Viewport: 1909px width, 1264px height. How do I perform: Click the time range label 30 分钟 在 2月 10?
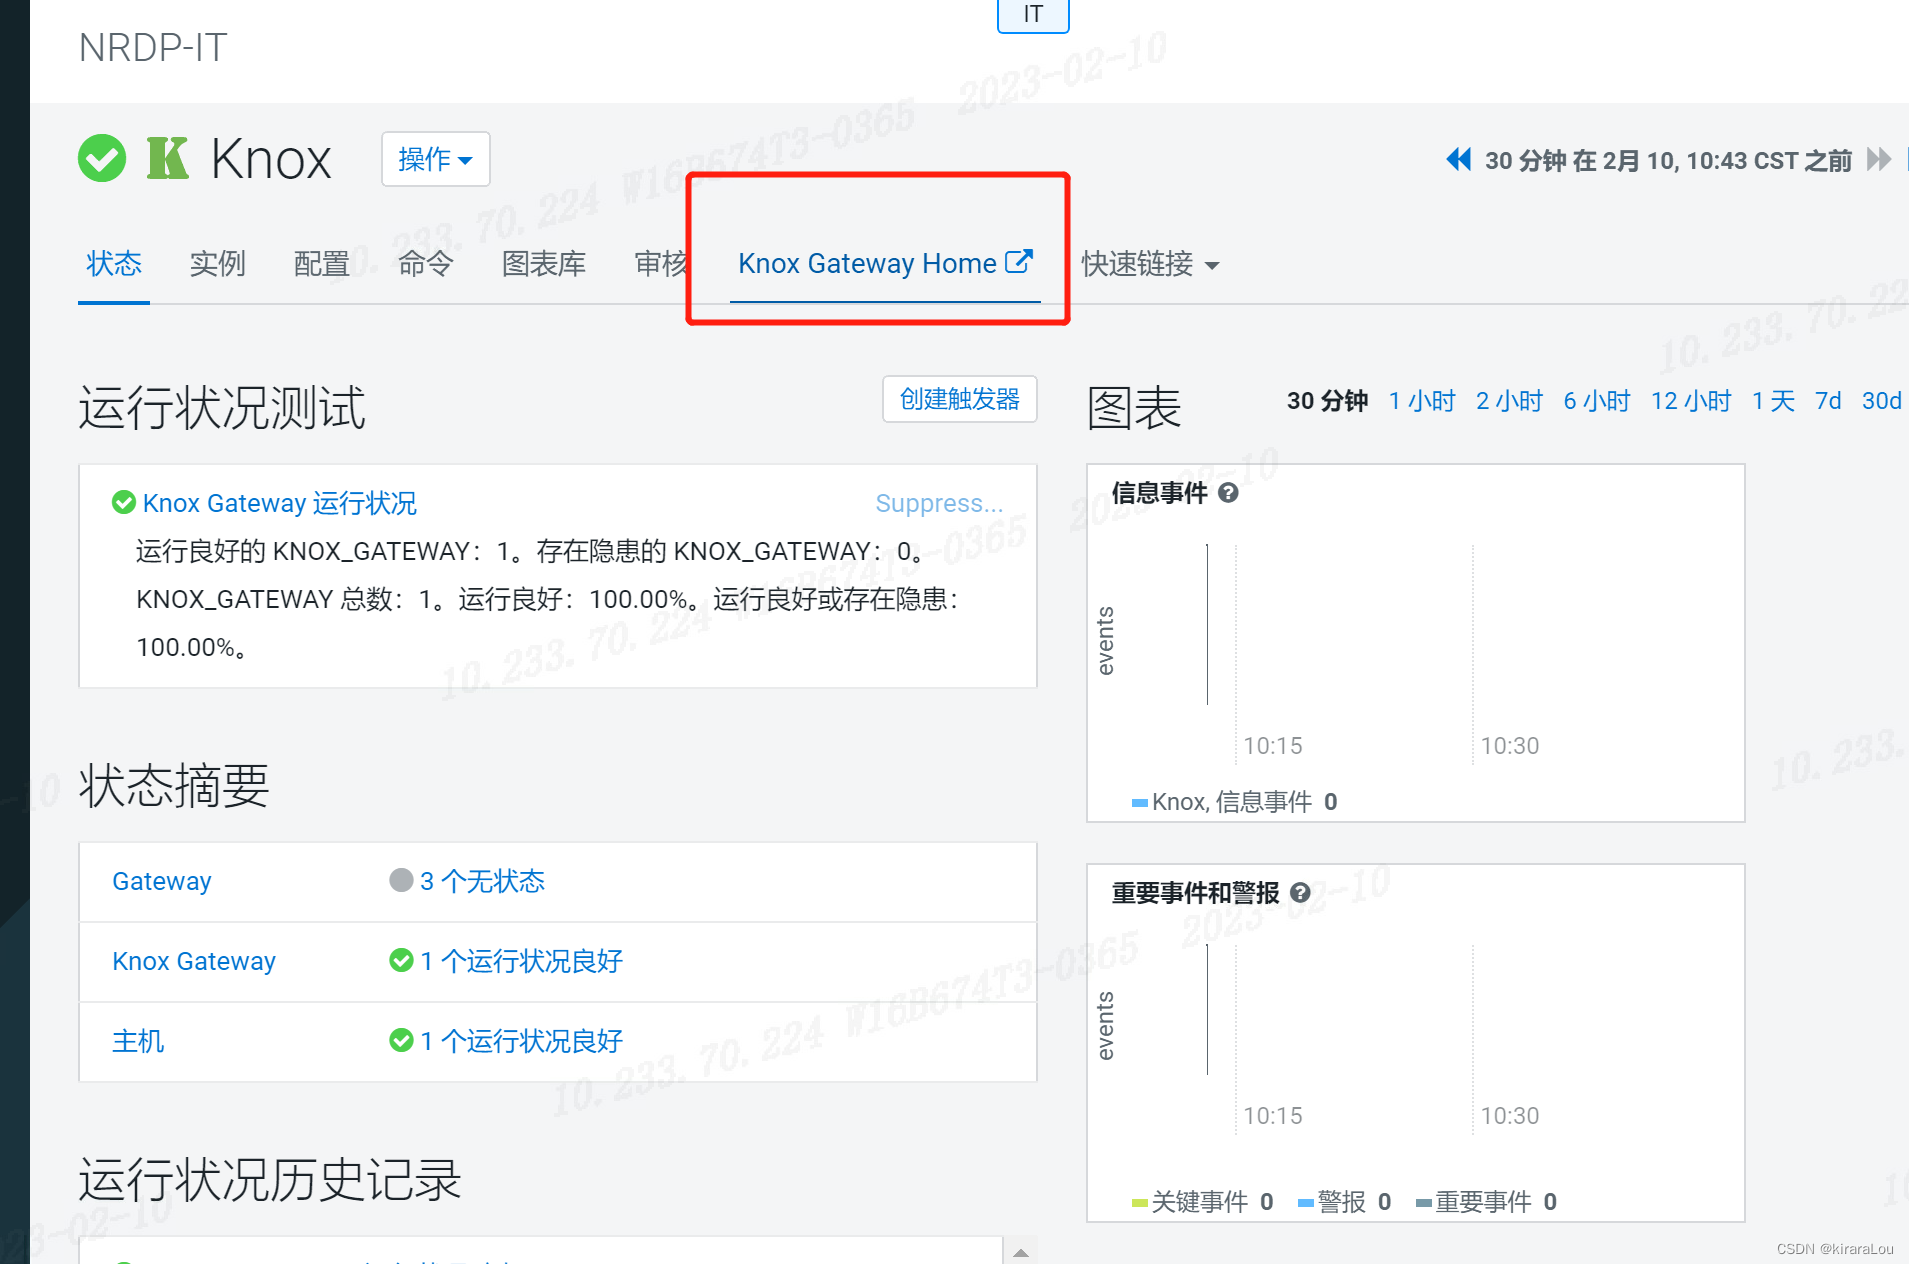tap(1668, 160)
